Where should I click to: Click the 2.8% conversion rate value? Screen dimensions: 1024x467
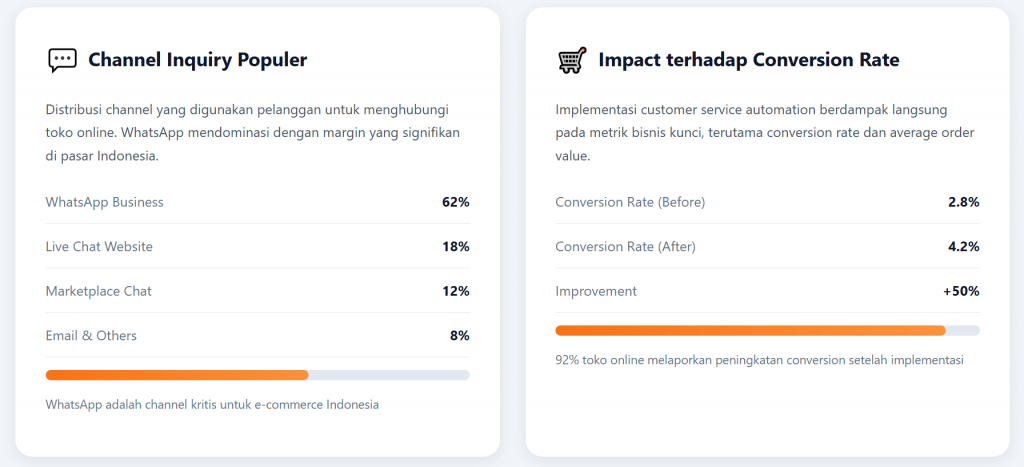pos(963,202)
